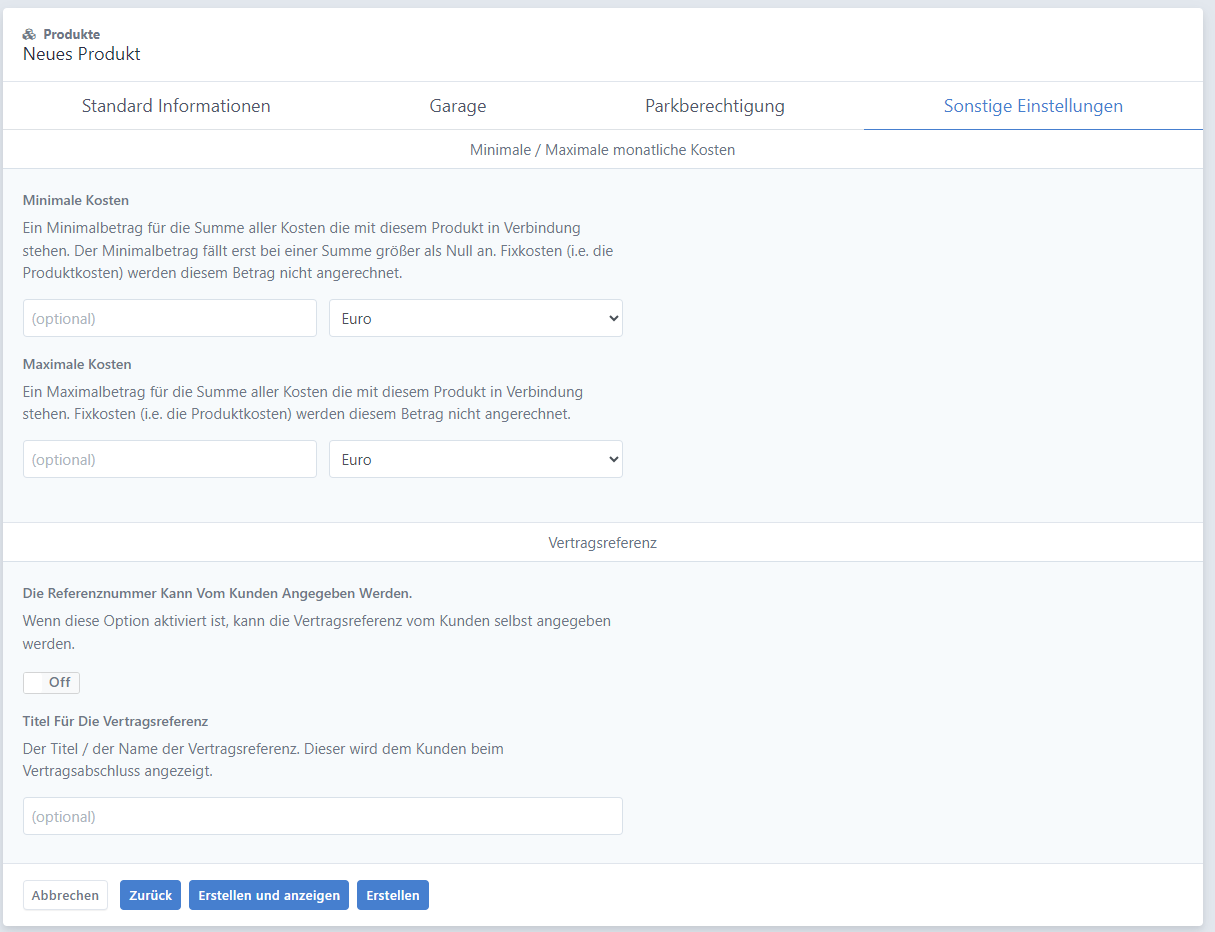Toggle the Referenznummer Off switch
The height and width of the screenshot is (932, 1215).
click(x=51, y=682)
